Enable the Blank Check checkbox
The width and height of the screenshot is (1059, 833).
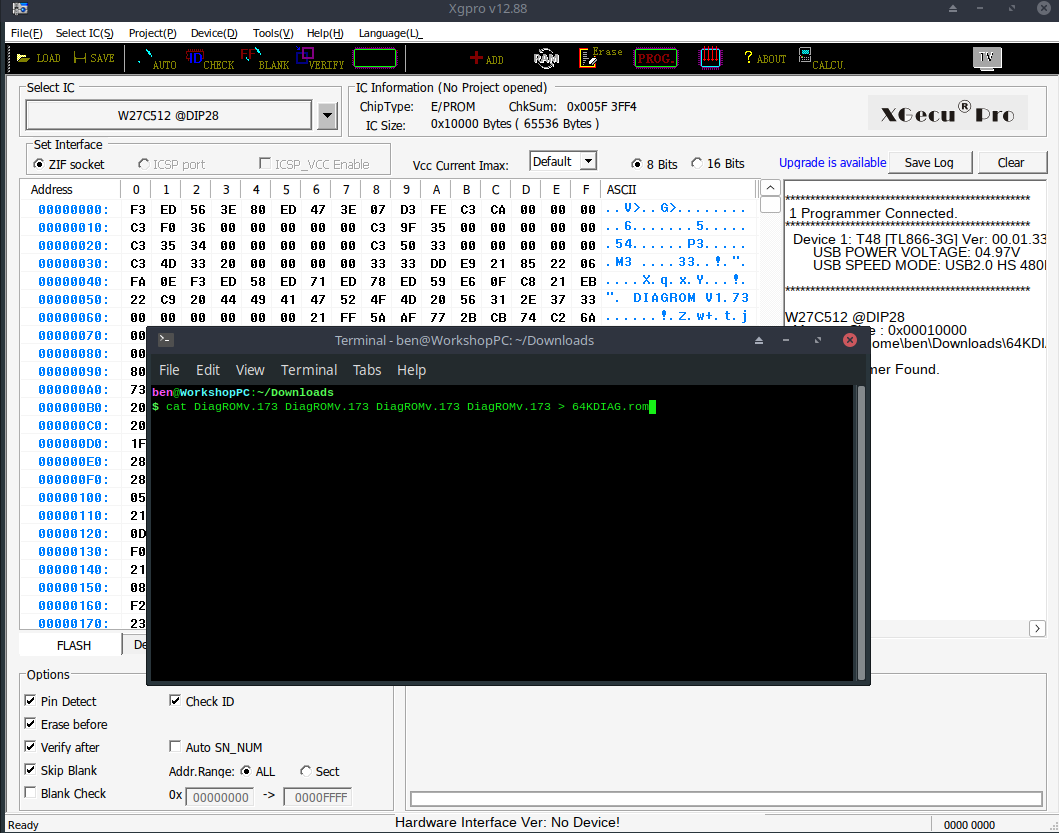pos(30,792)
